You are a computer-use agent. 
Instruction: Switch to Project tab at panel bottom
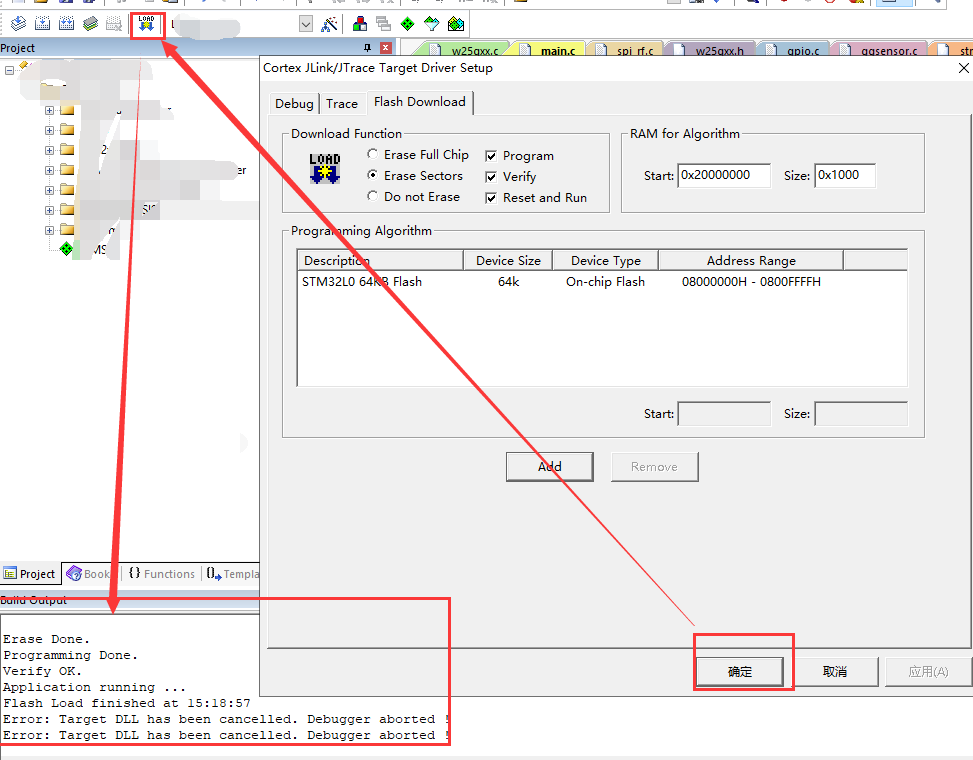coord(30,574)
